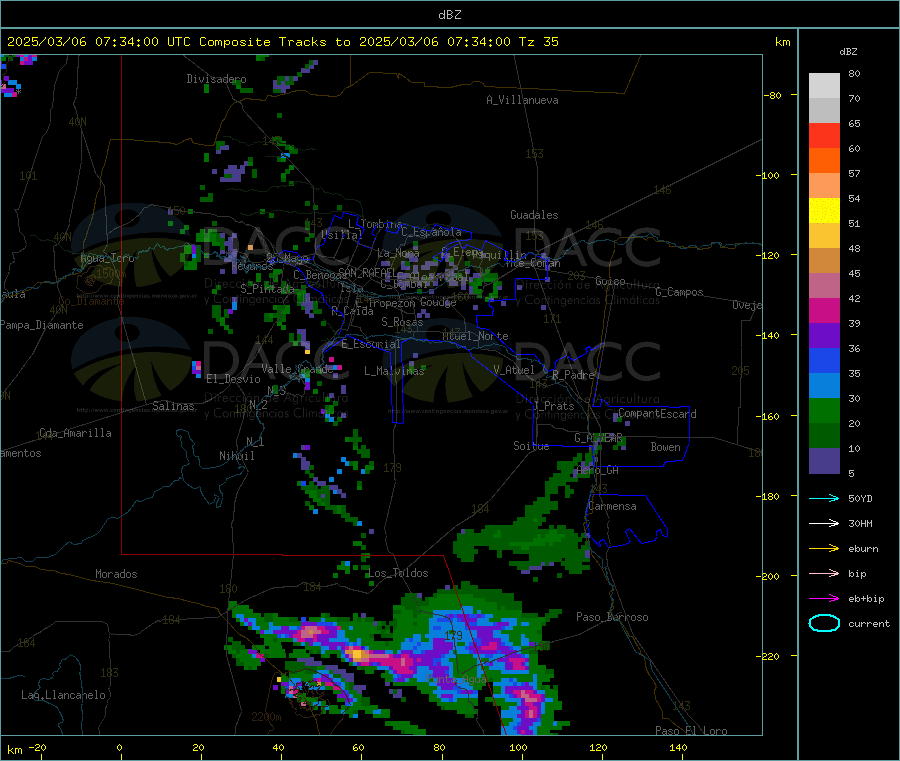Click the Agua_Toro map label
This screenshot has height=761, width=900.
tap(107, 258)
